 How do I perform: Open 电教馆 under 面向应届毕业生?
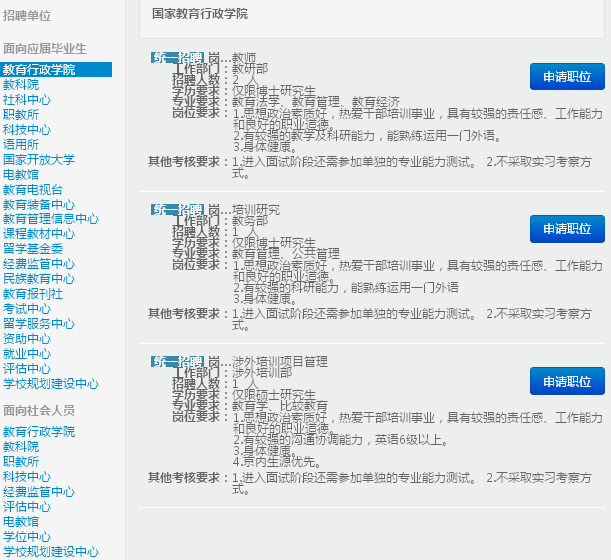21,175
